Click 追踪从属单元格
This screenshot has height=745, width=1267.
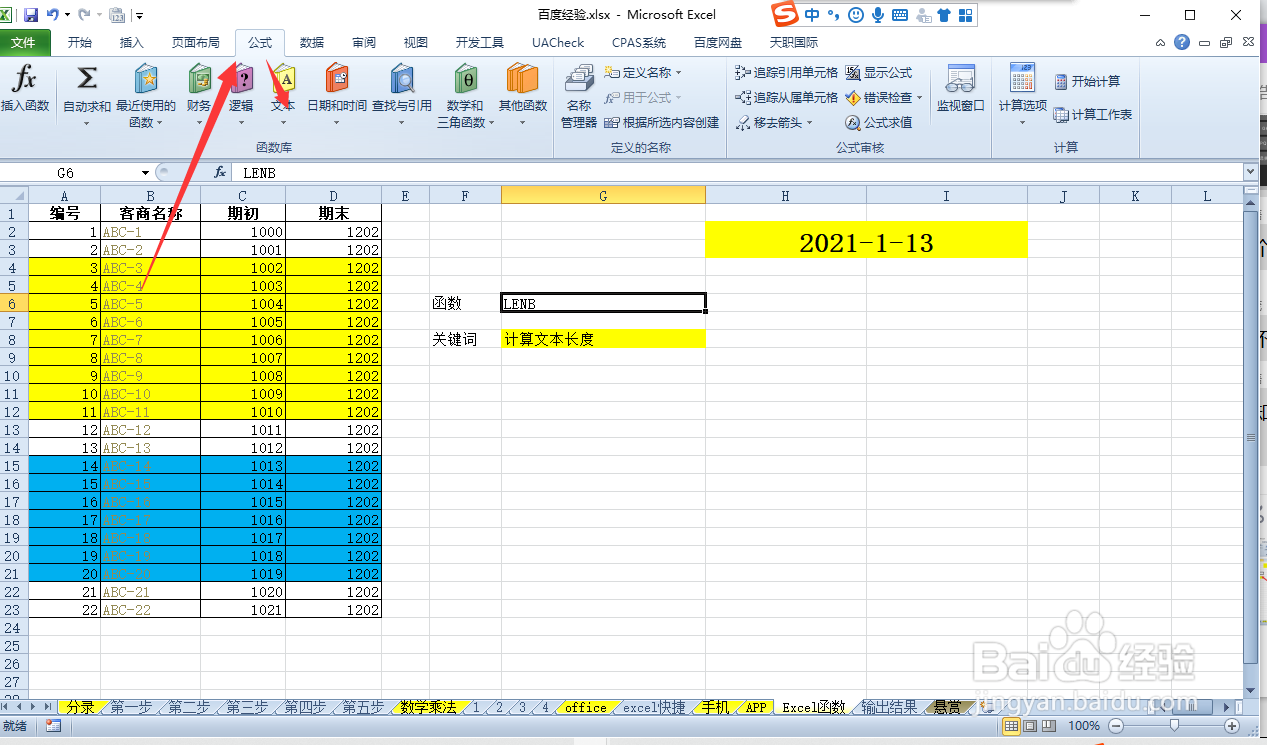786,98
